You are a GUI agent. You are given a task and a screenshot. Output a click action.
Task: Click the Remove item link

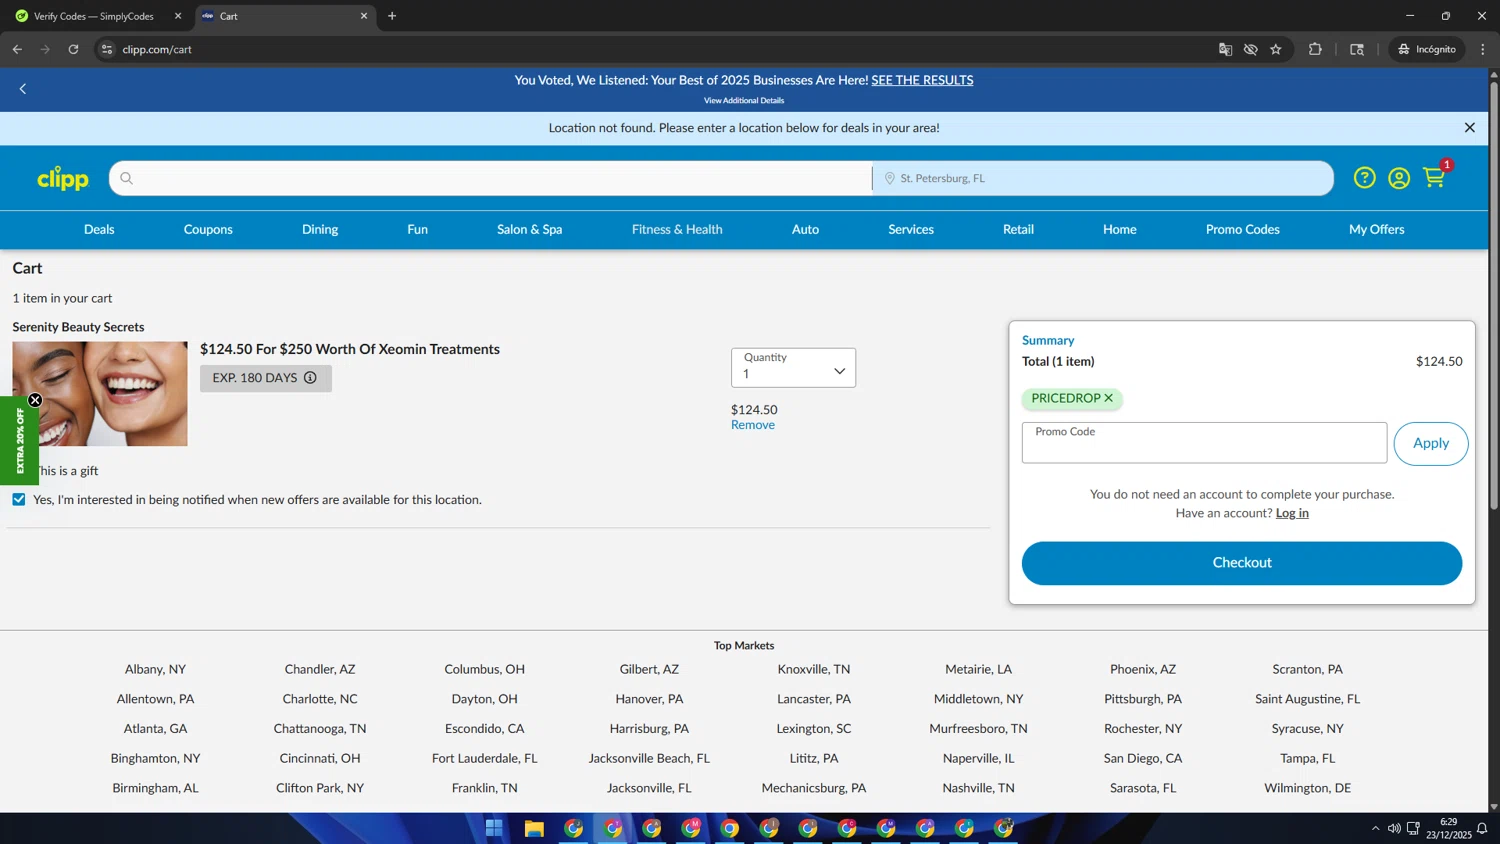coord(753,425)
